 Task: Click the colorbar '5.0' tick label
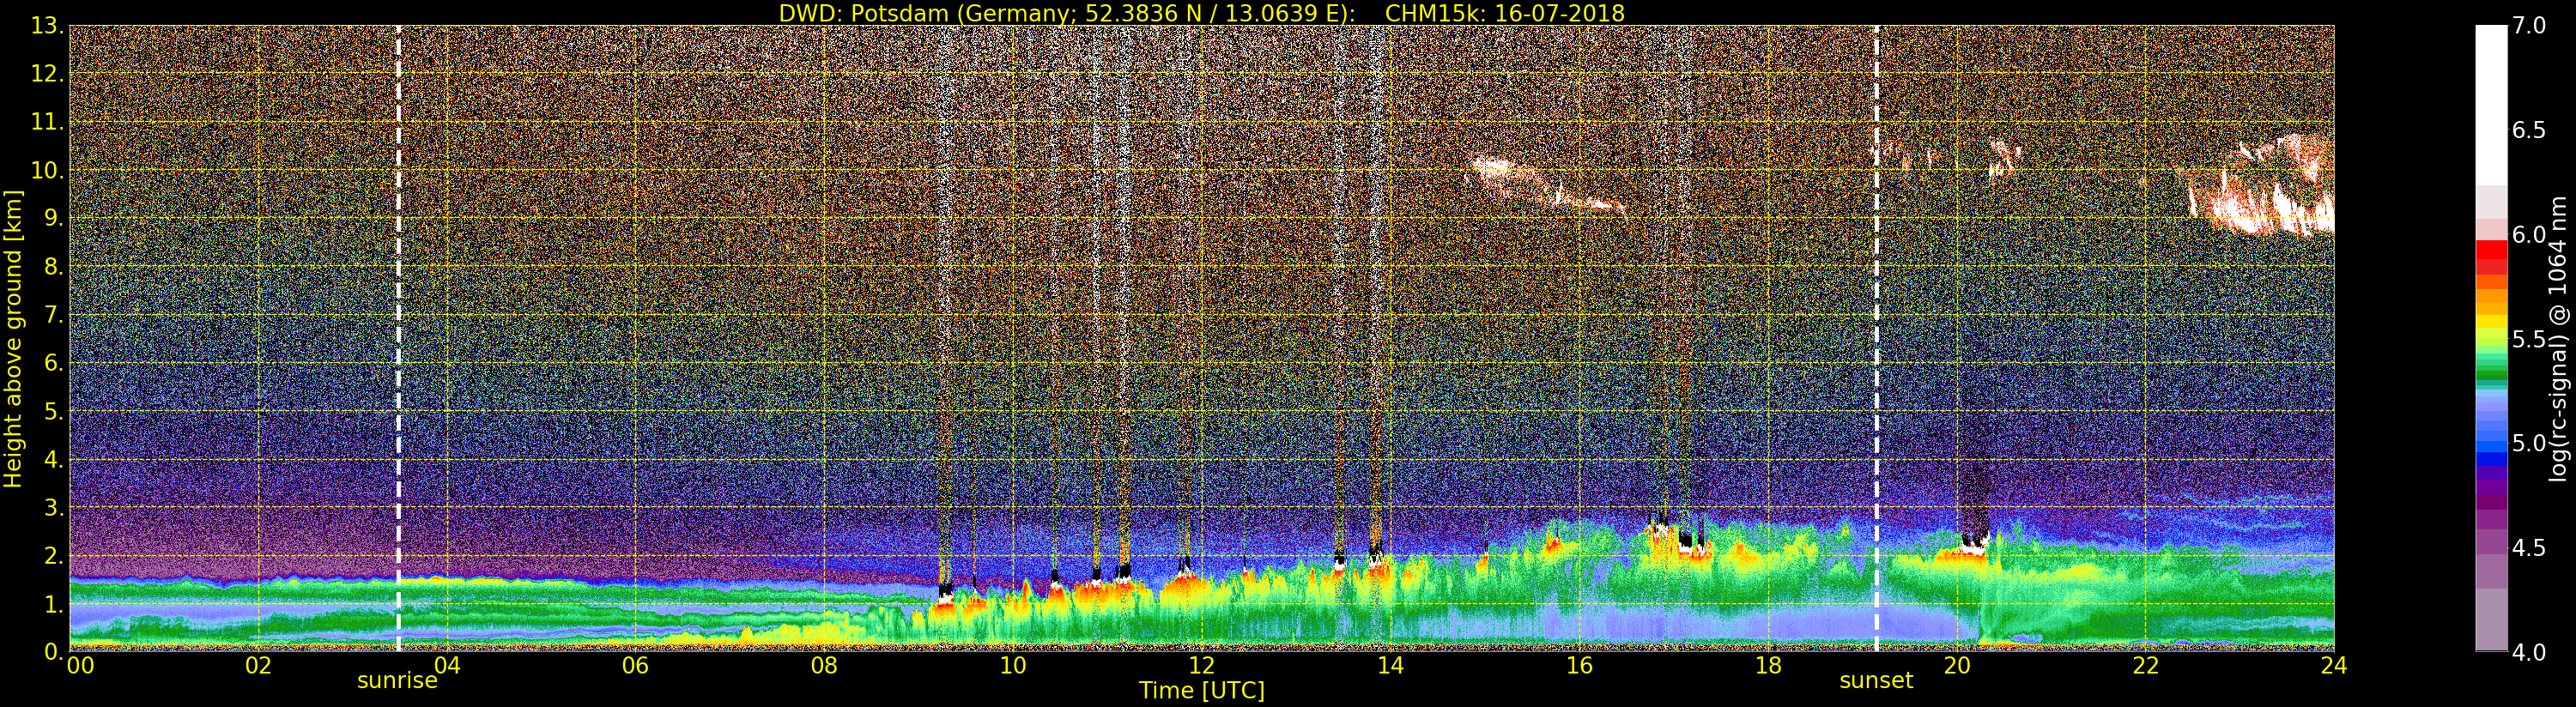click(x=2529, y=443)
